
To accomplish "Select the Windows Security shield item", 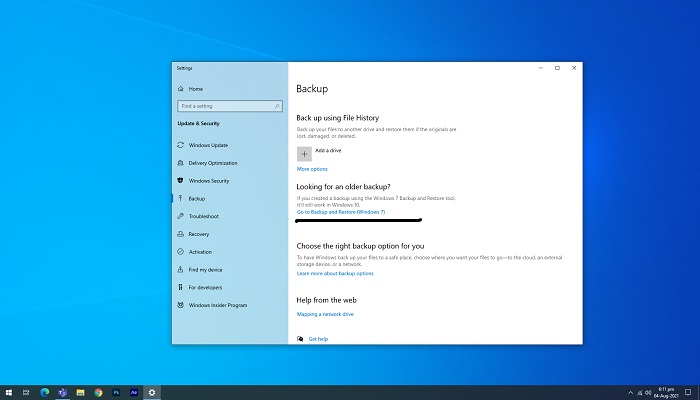I will [x=204, y=181].
